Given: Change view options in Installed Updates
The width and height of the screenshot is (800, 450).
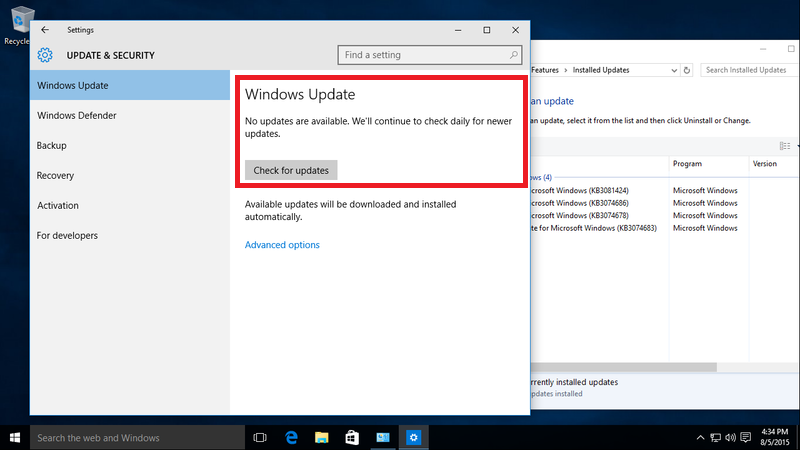Looking at the screenshot, I should tap(785, 146).
